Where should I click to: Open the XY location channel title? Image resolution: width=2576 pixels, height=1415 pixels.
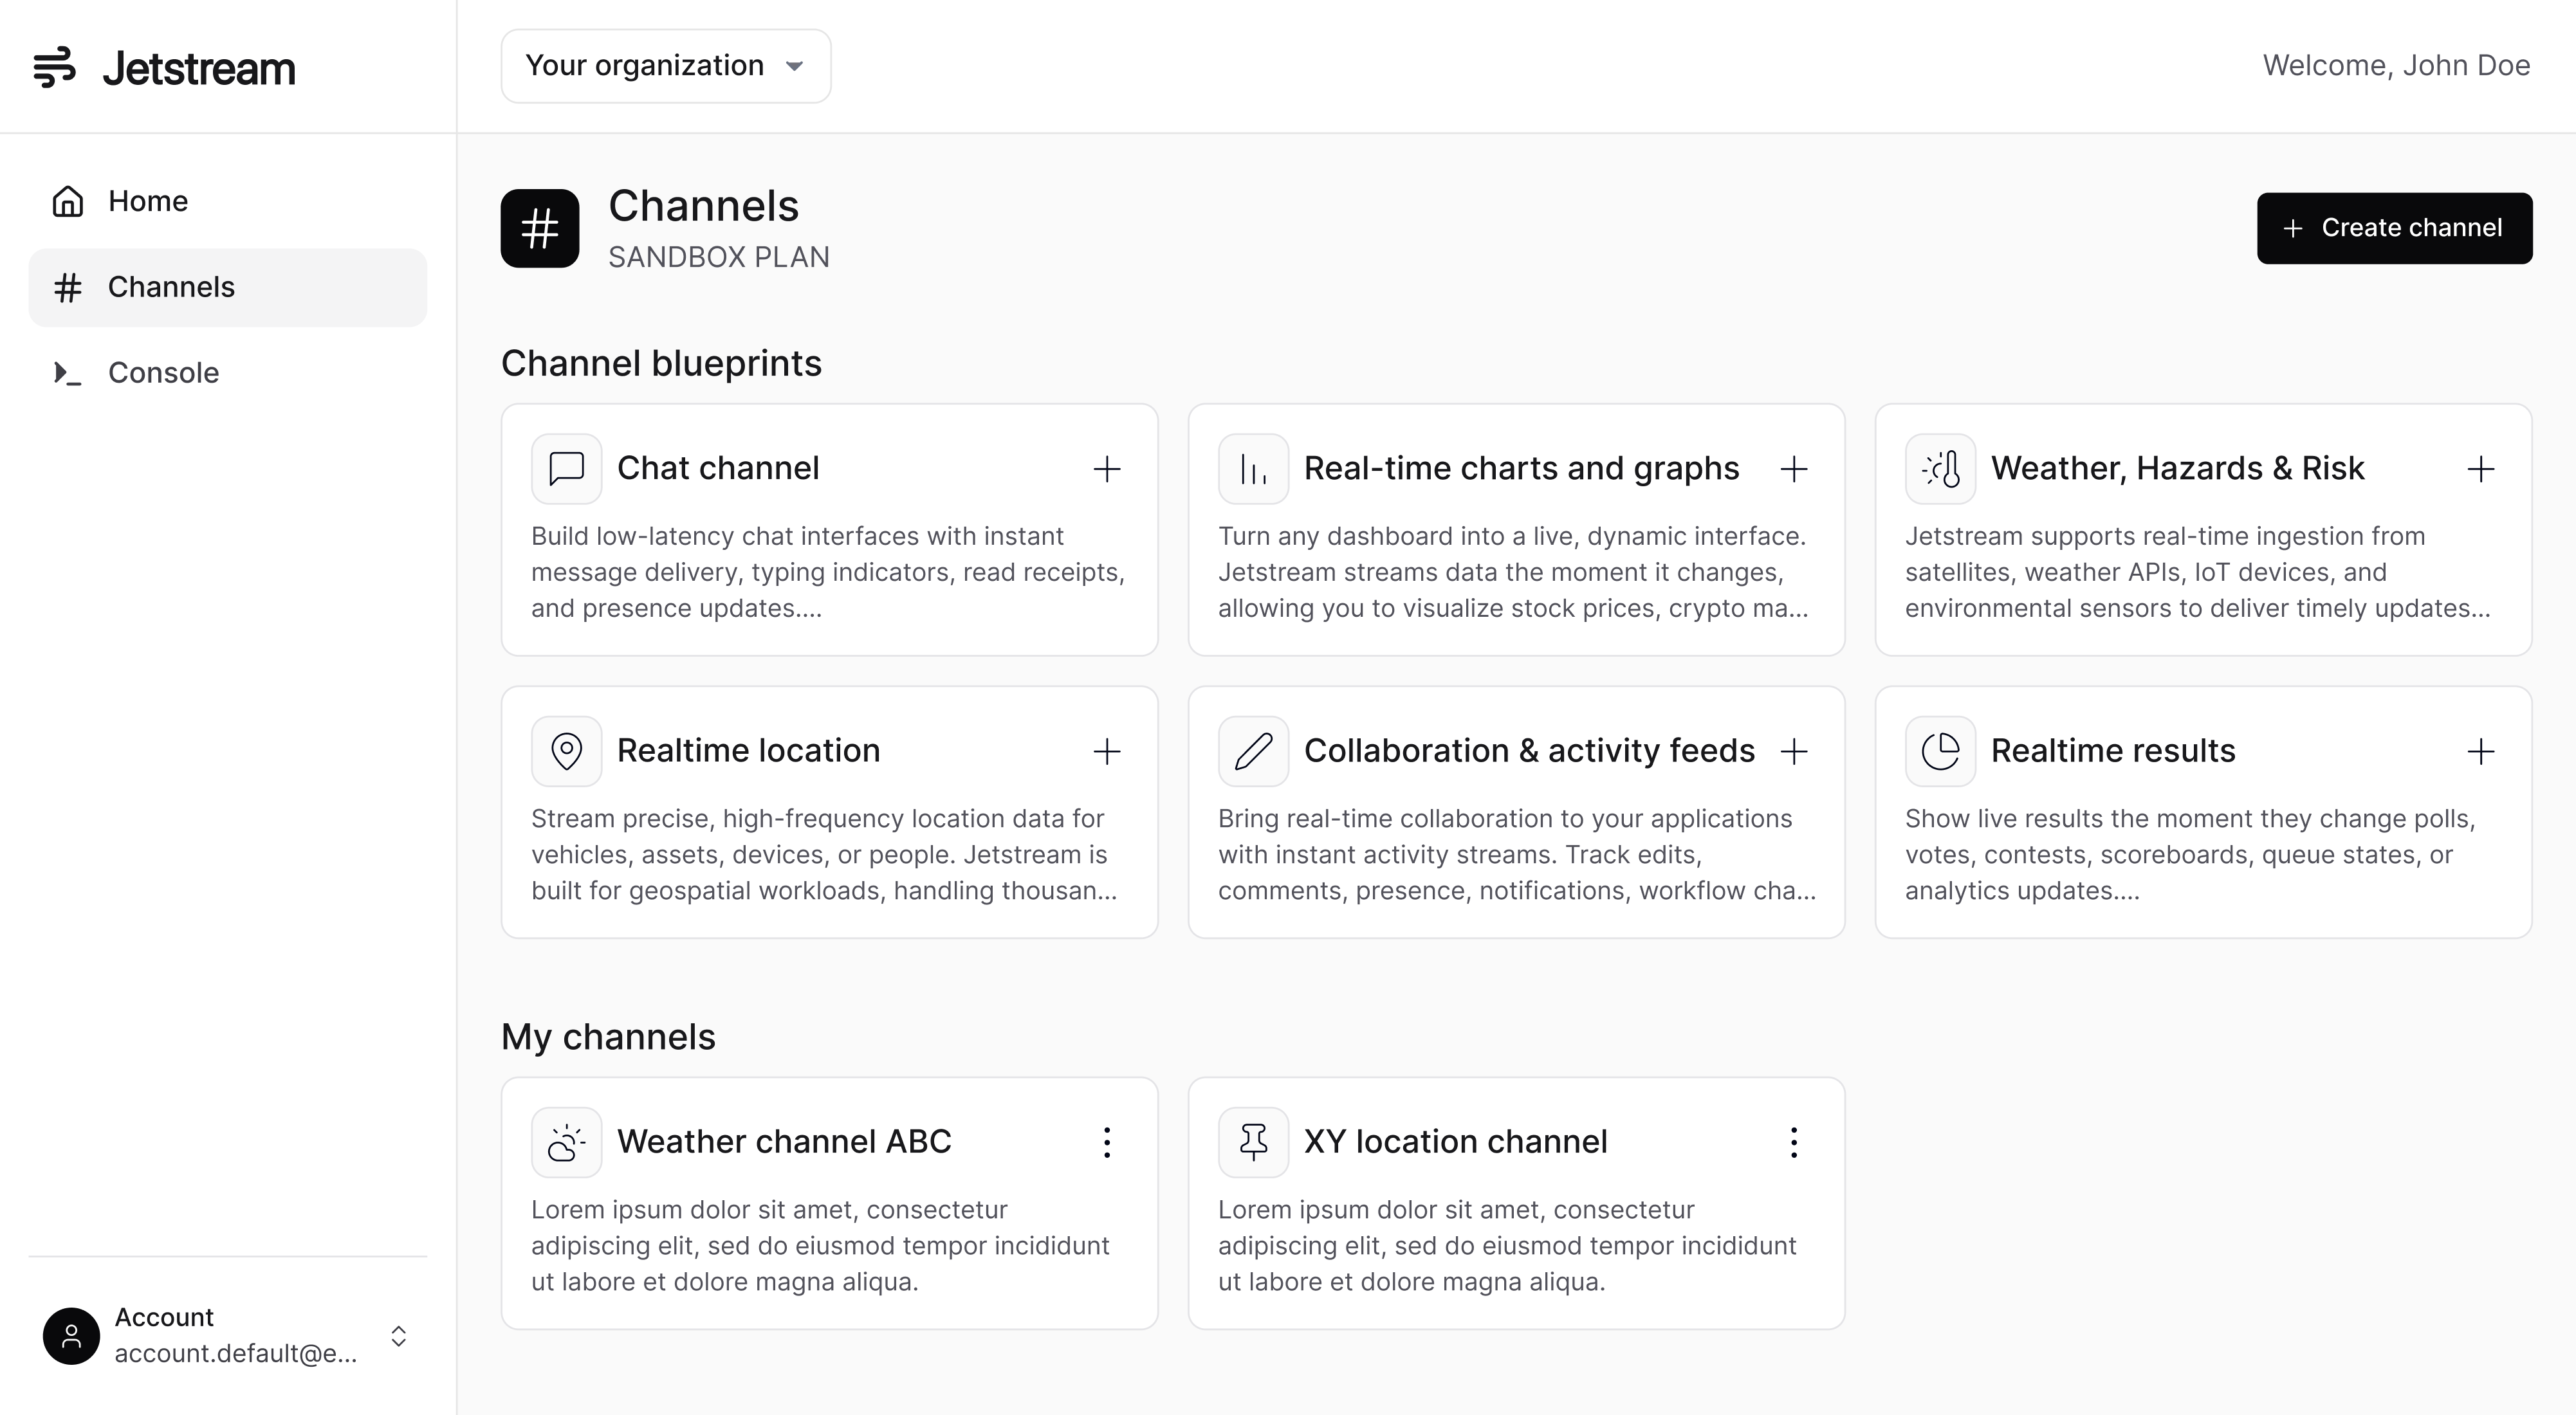point(1456,1141)
